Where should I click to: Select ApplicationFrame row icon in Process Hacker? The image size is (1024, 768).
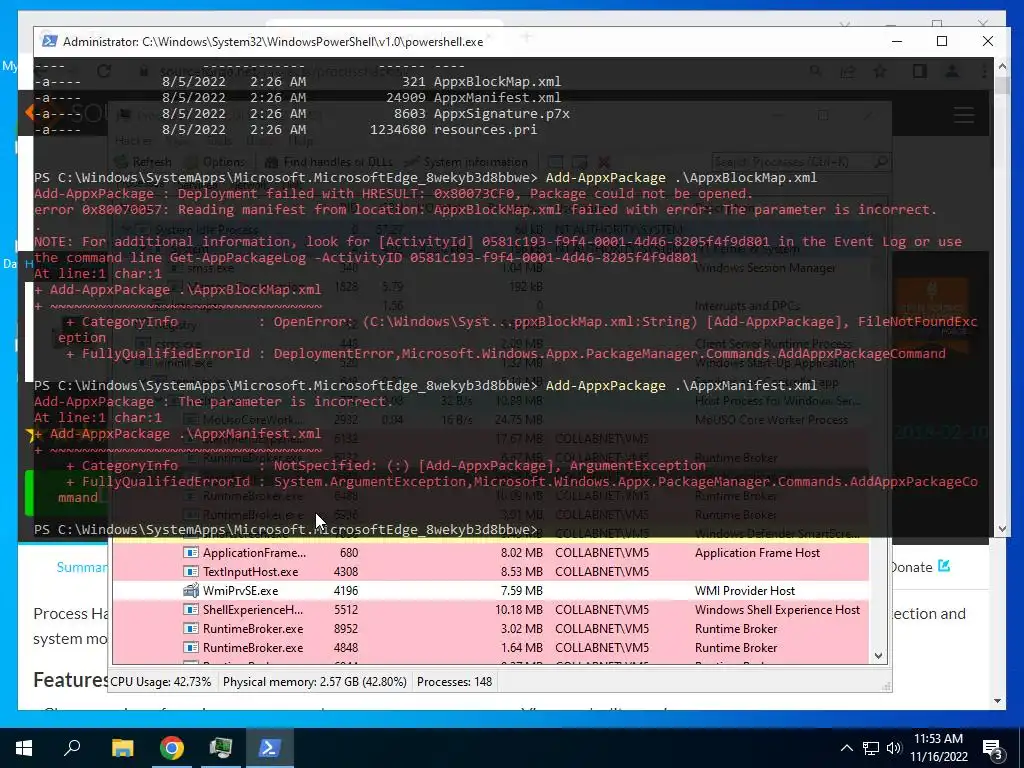(191, 552)
